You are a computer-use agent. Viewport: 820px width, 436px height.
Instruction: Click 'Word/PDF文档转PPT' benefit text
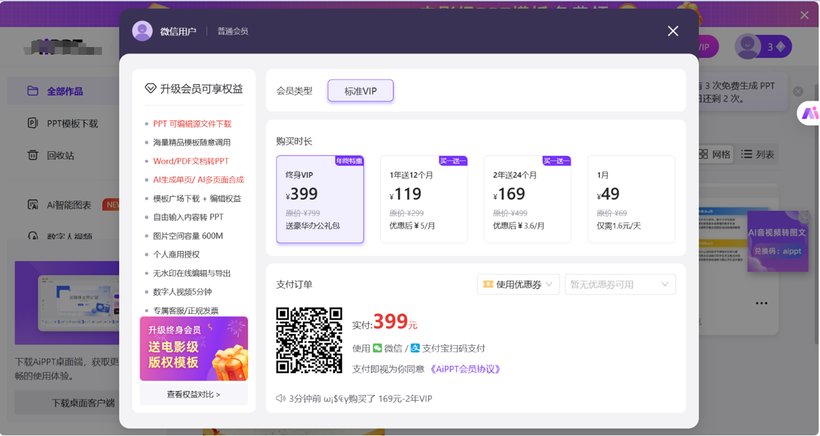tap(191, 161)
